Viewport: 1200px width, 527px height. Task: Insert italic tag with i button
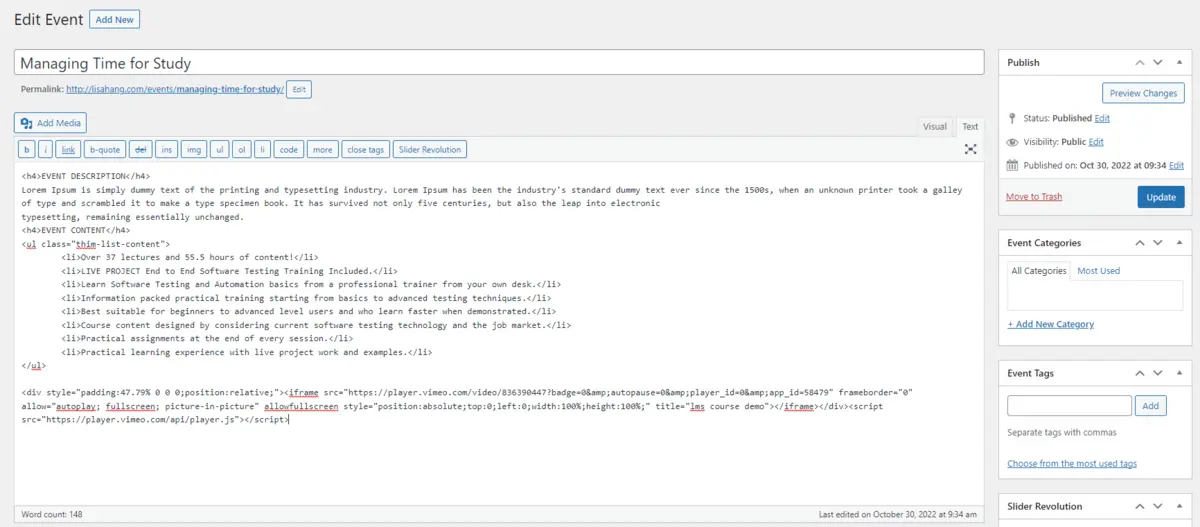click(46, 149)
